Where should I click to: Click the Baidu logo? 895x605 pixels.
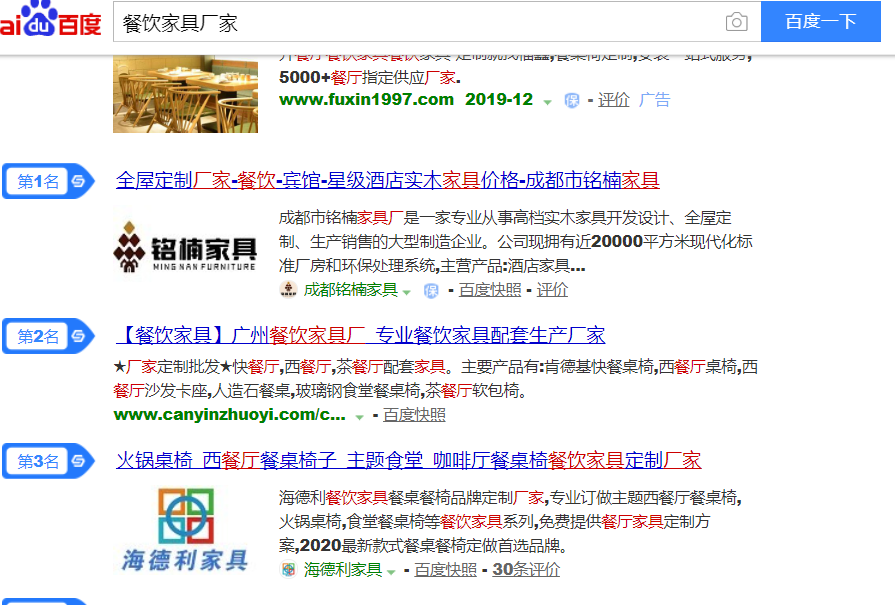50,20
